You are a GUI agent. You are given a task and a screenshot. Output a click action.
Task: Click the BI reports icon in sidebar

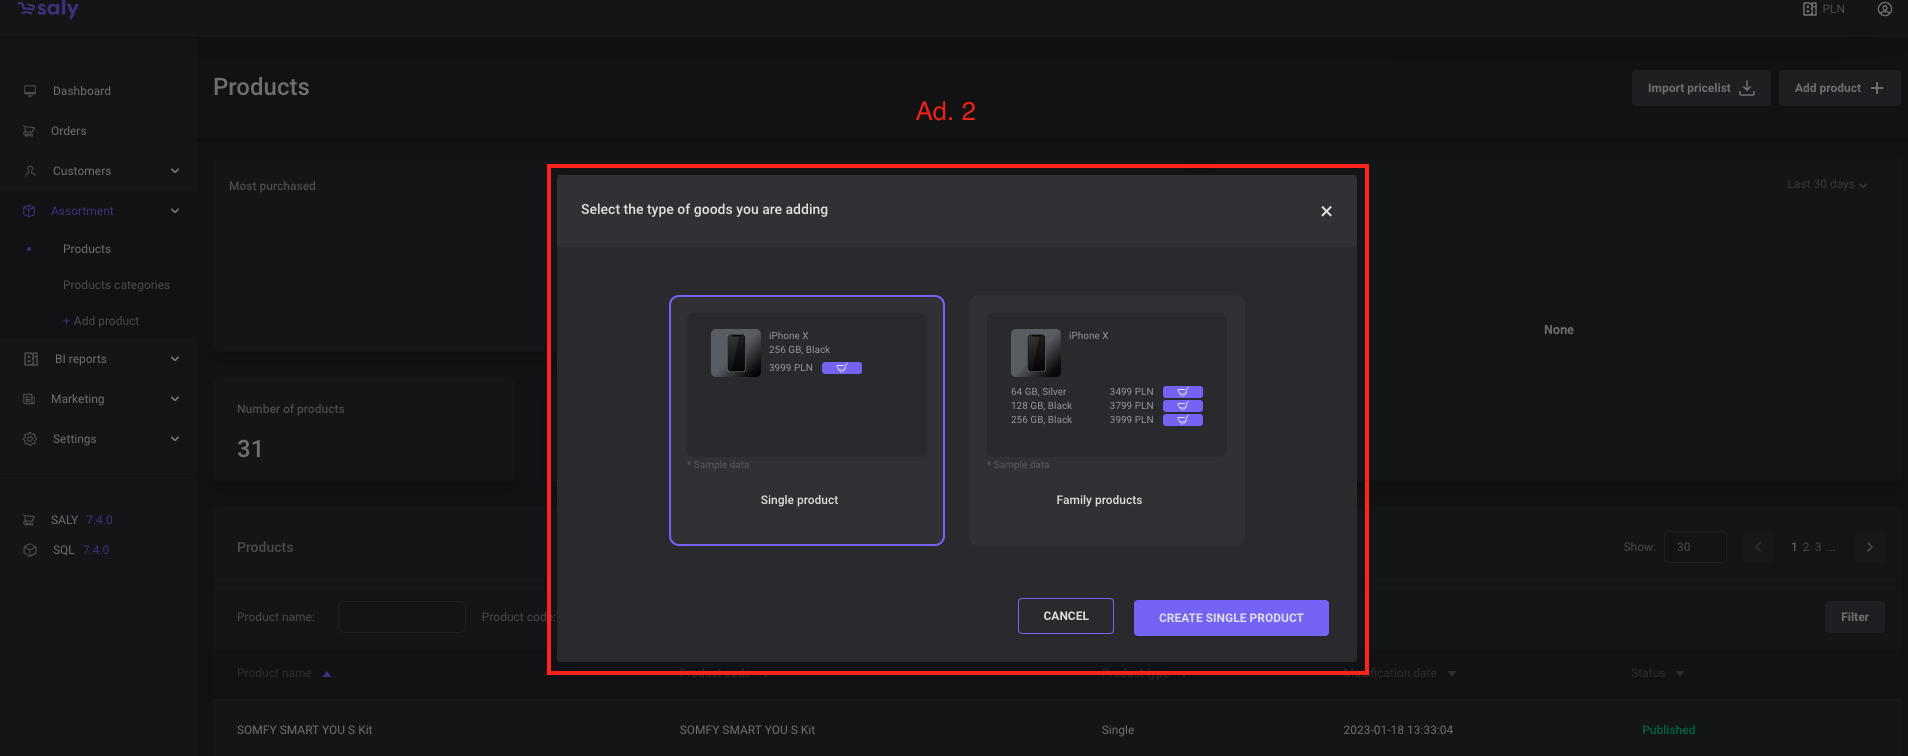pos(30,359)
